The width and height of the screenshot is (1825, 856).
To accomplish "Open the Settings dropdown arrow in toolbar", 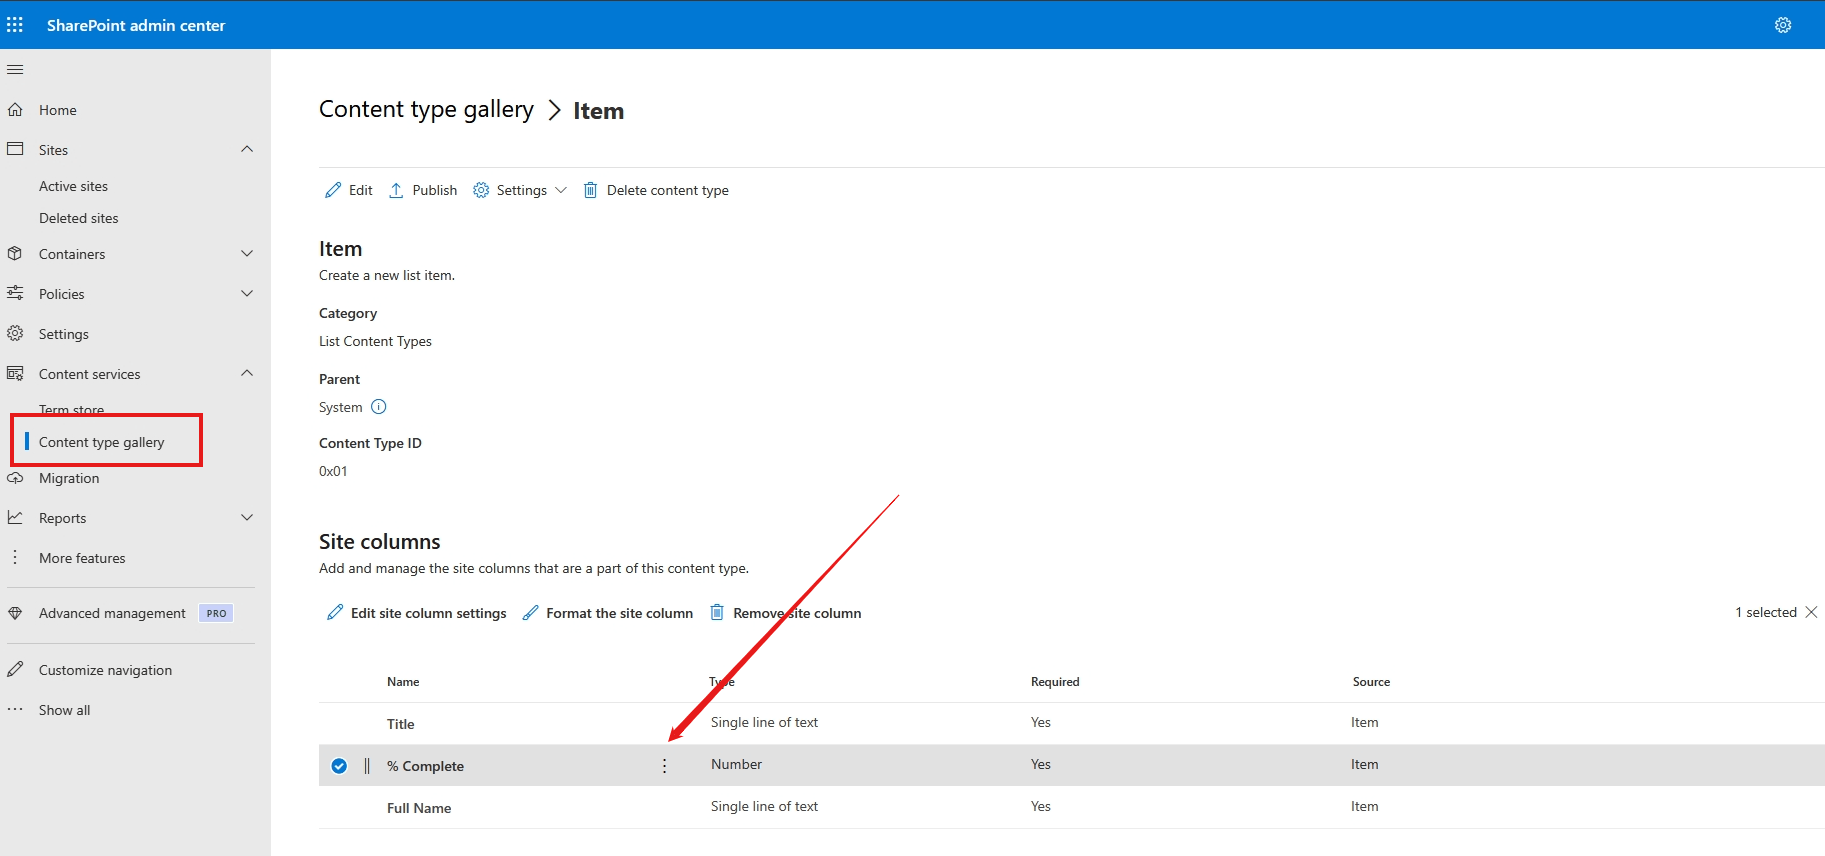I will point(561,190).
